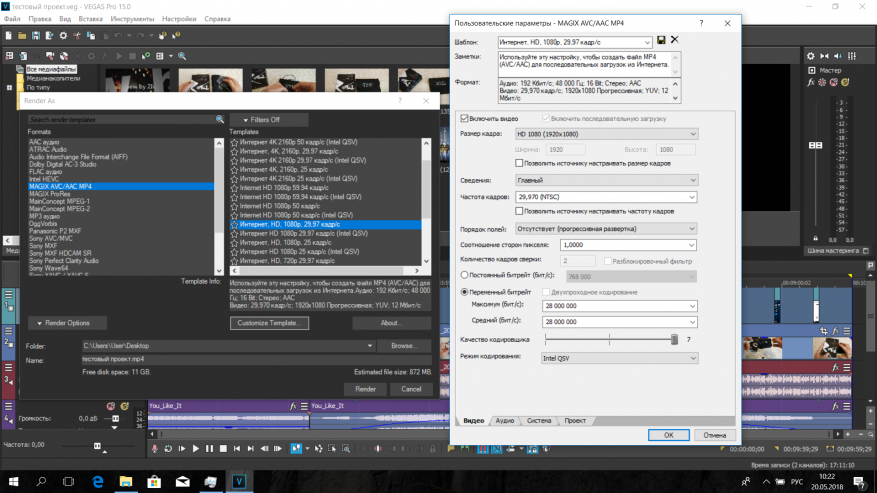Open the 'Режим кодирования' Intel QSV dropdown
Image resolution: width=877 pixels, height=493 pixels.
pyautogui.click(x=619, y=358)
